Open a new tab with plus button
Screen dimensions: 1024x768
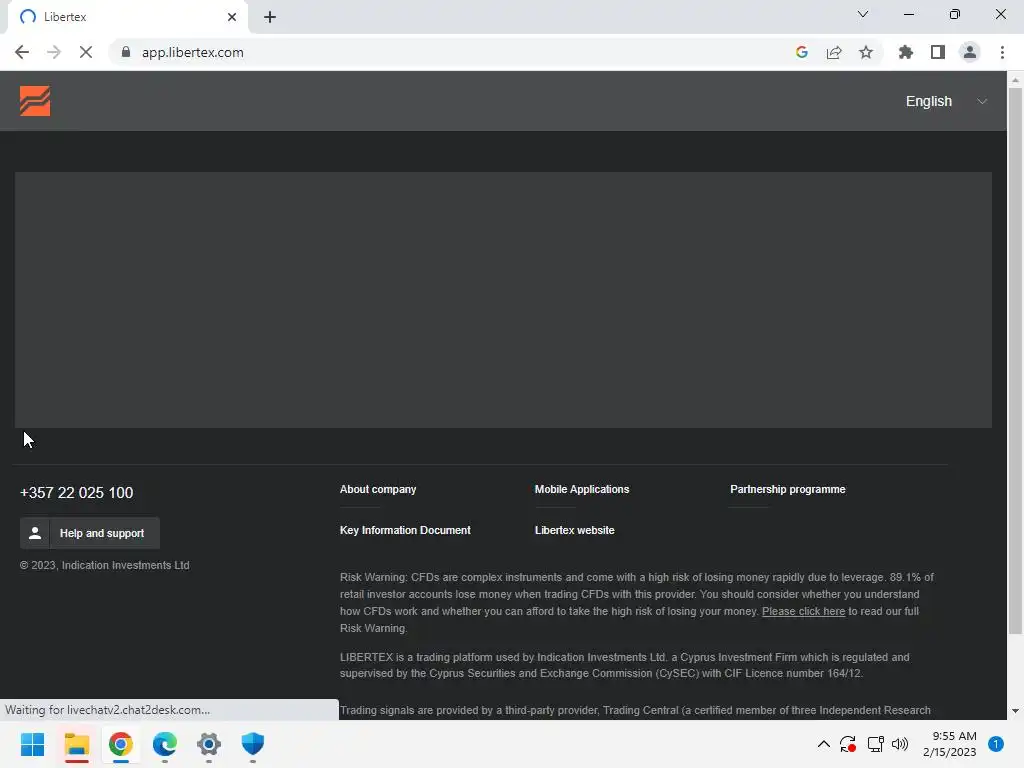[x=270, y=17]
